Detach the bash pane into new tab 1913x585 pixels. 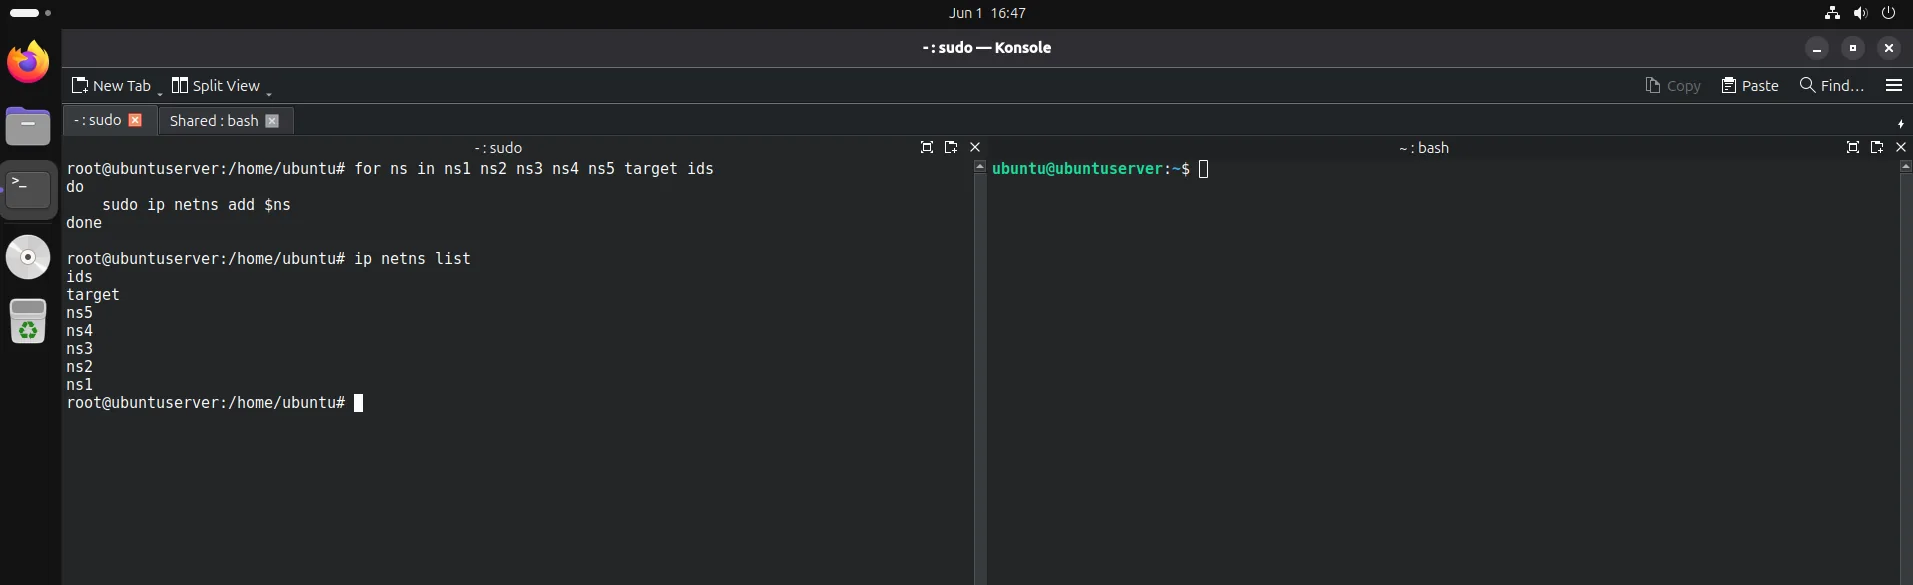coord(1877,147)
